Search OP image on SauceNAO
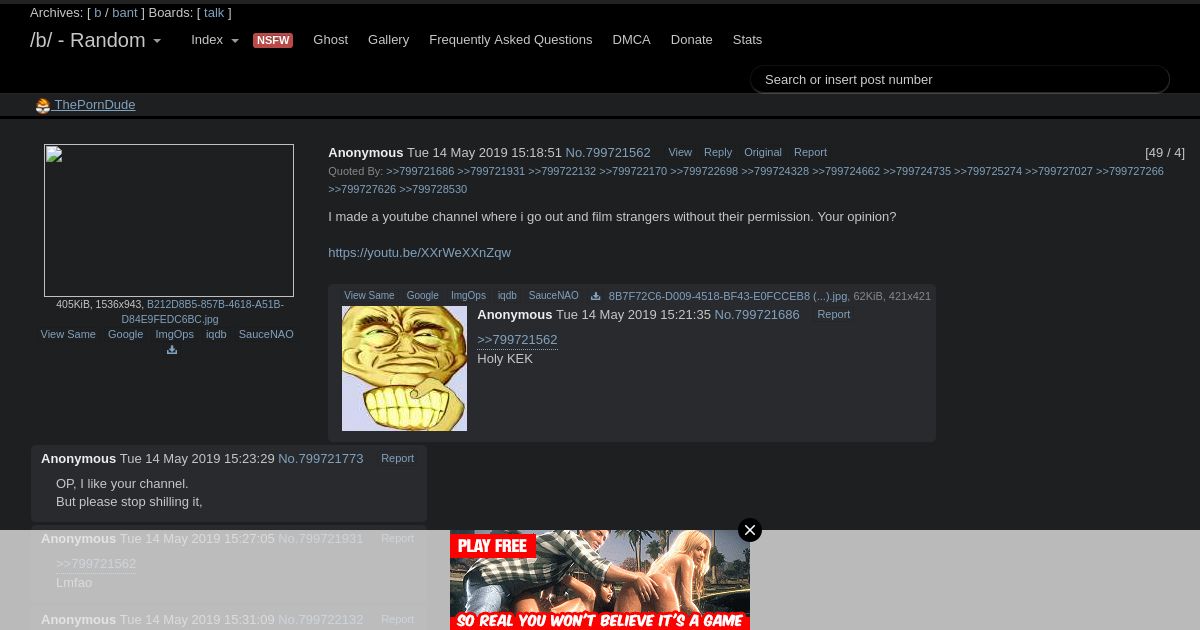This screenshot has width=1200, height=630. [x=266, y=334]
